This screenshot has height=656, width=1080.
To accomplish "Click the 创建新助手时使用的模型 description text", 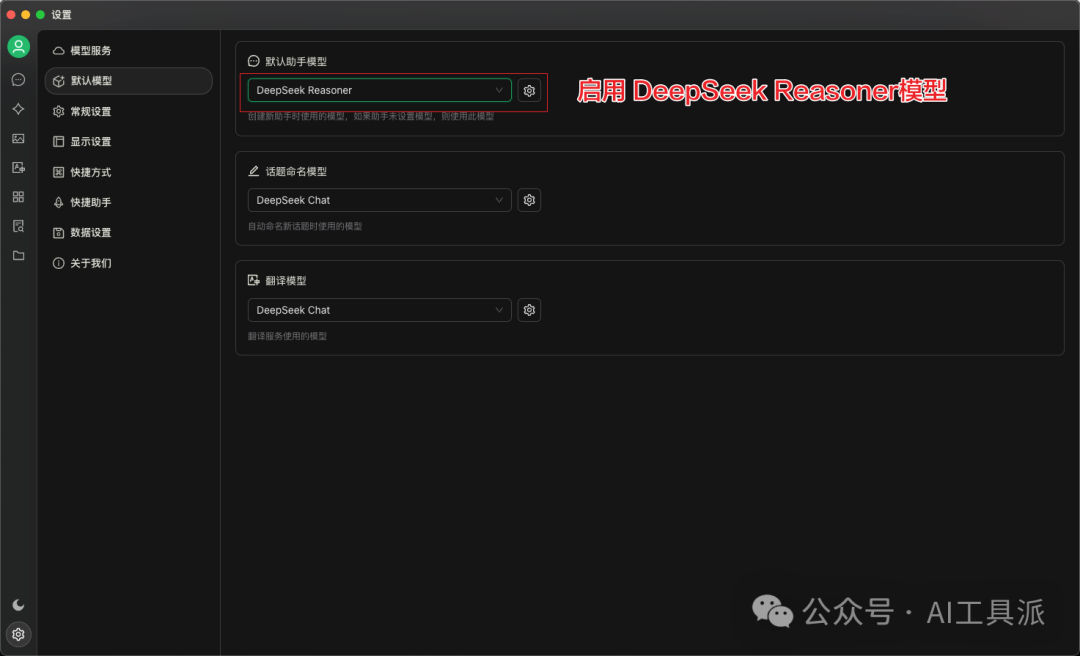I will pos(371,116).
